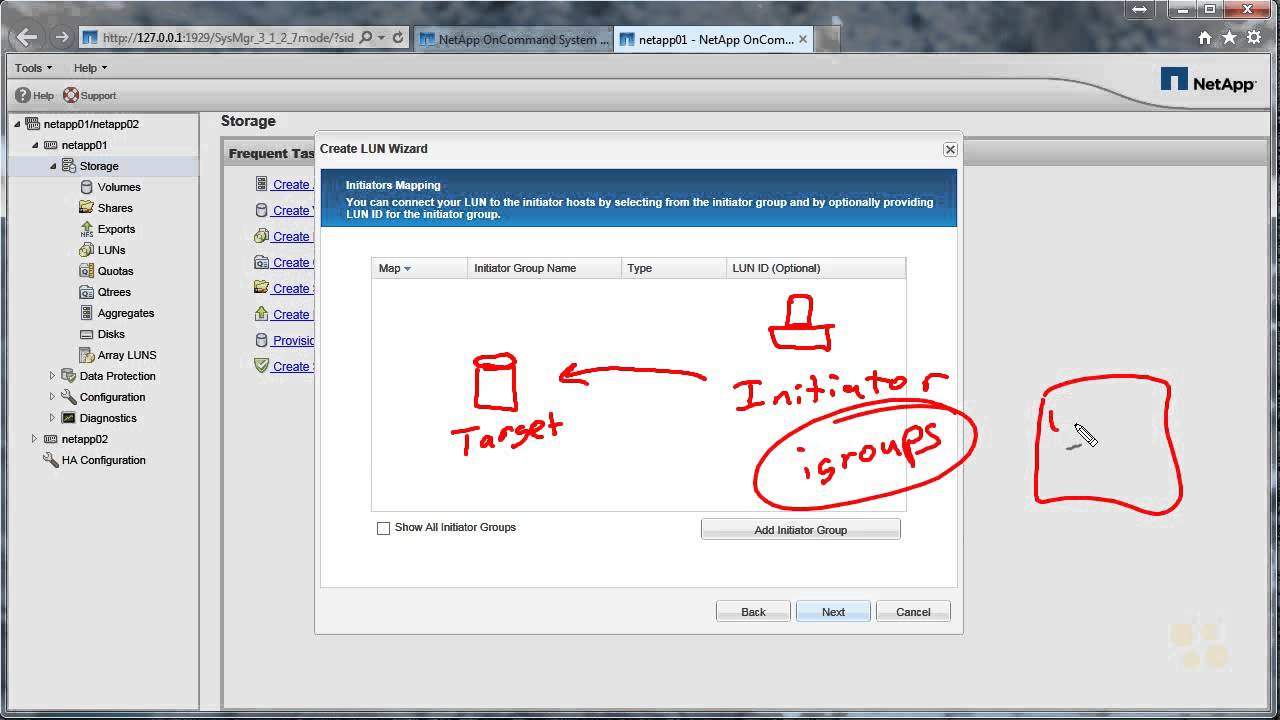Click the Next button in the wizard
Image resolution: width=1280 pixels, height=720 pixels.
click(832, 611)
